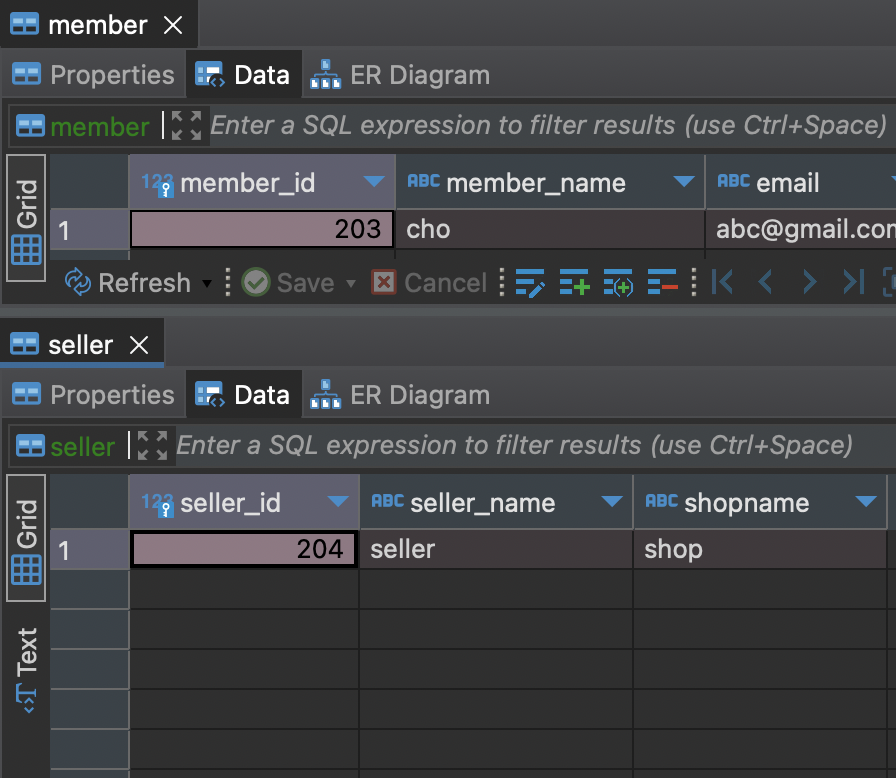Switch to the member editor tab

click(98, 25)
